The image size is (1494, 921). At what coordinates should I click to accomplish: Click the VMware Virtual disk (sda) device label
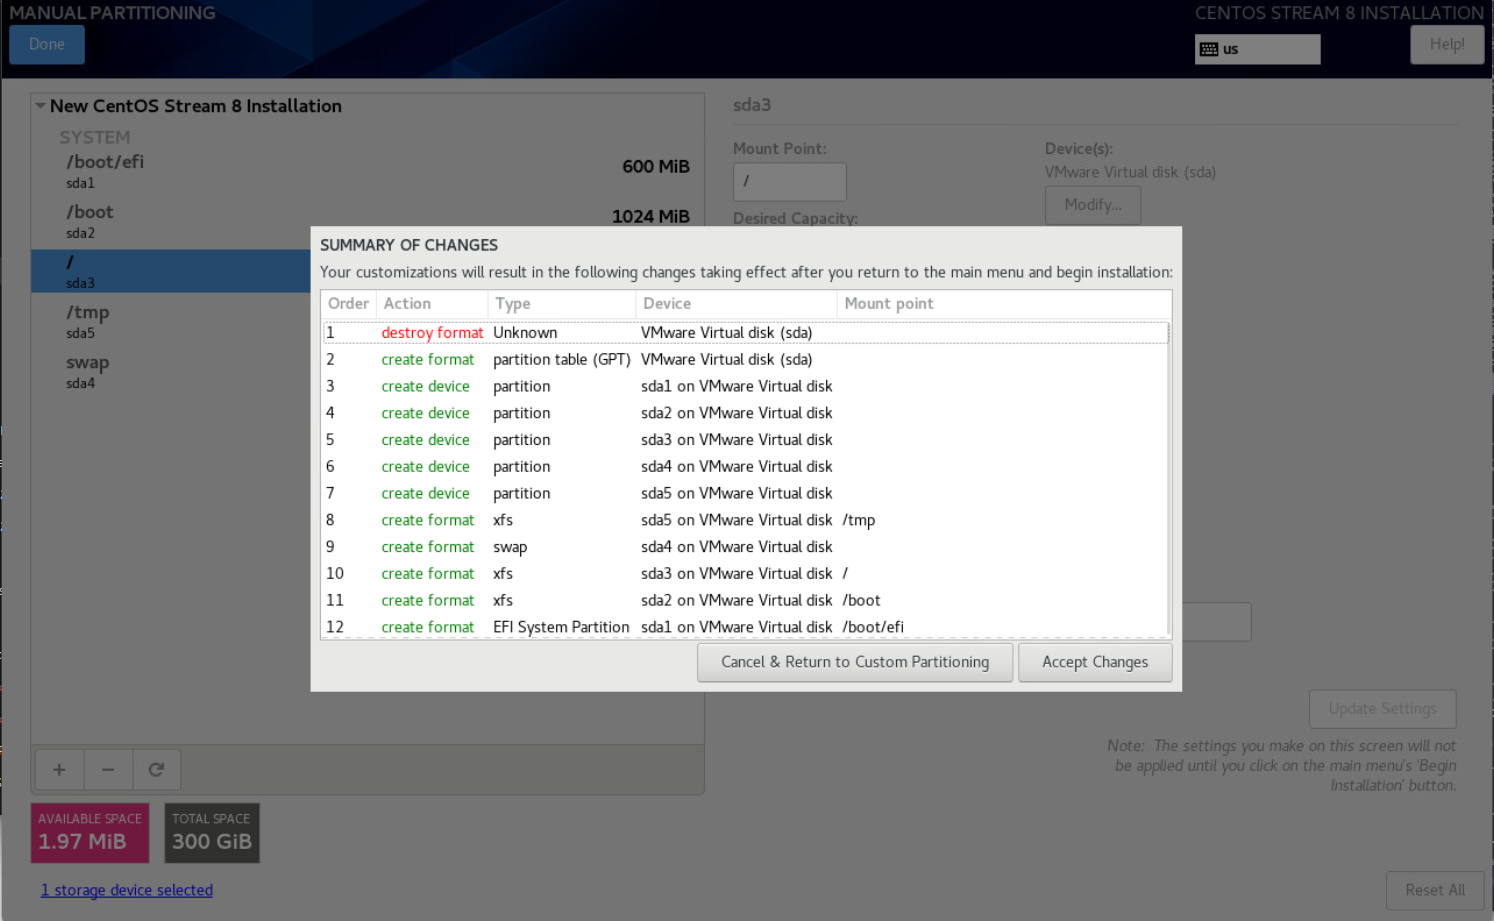pyautogui.click(x=1130, y=172)
